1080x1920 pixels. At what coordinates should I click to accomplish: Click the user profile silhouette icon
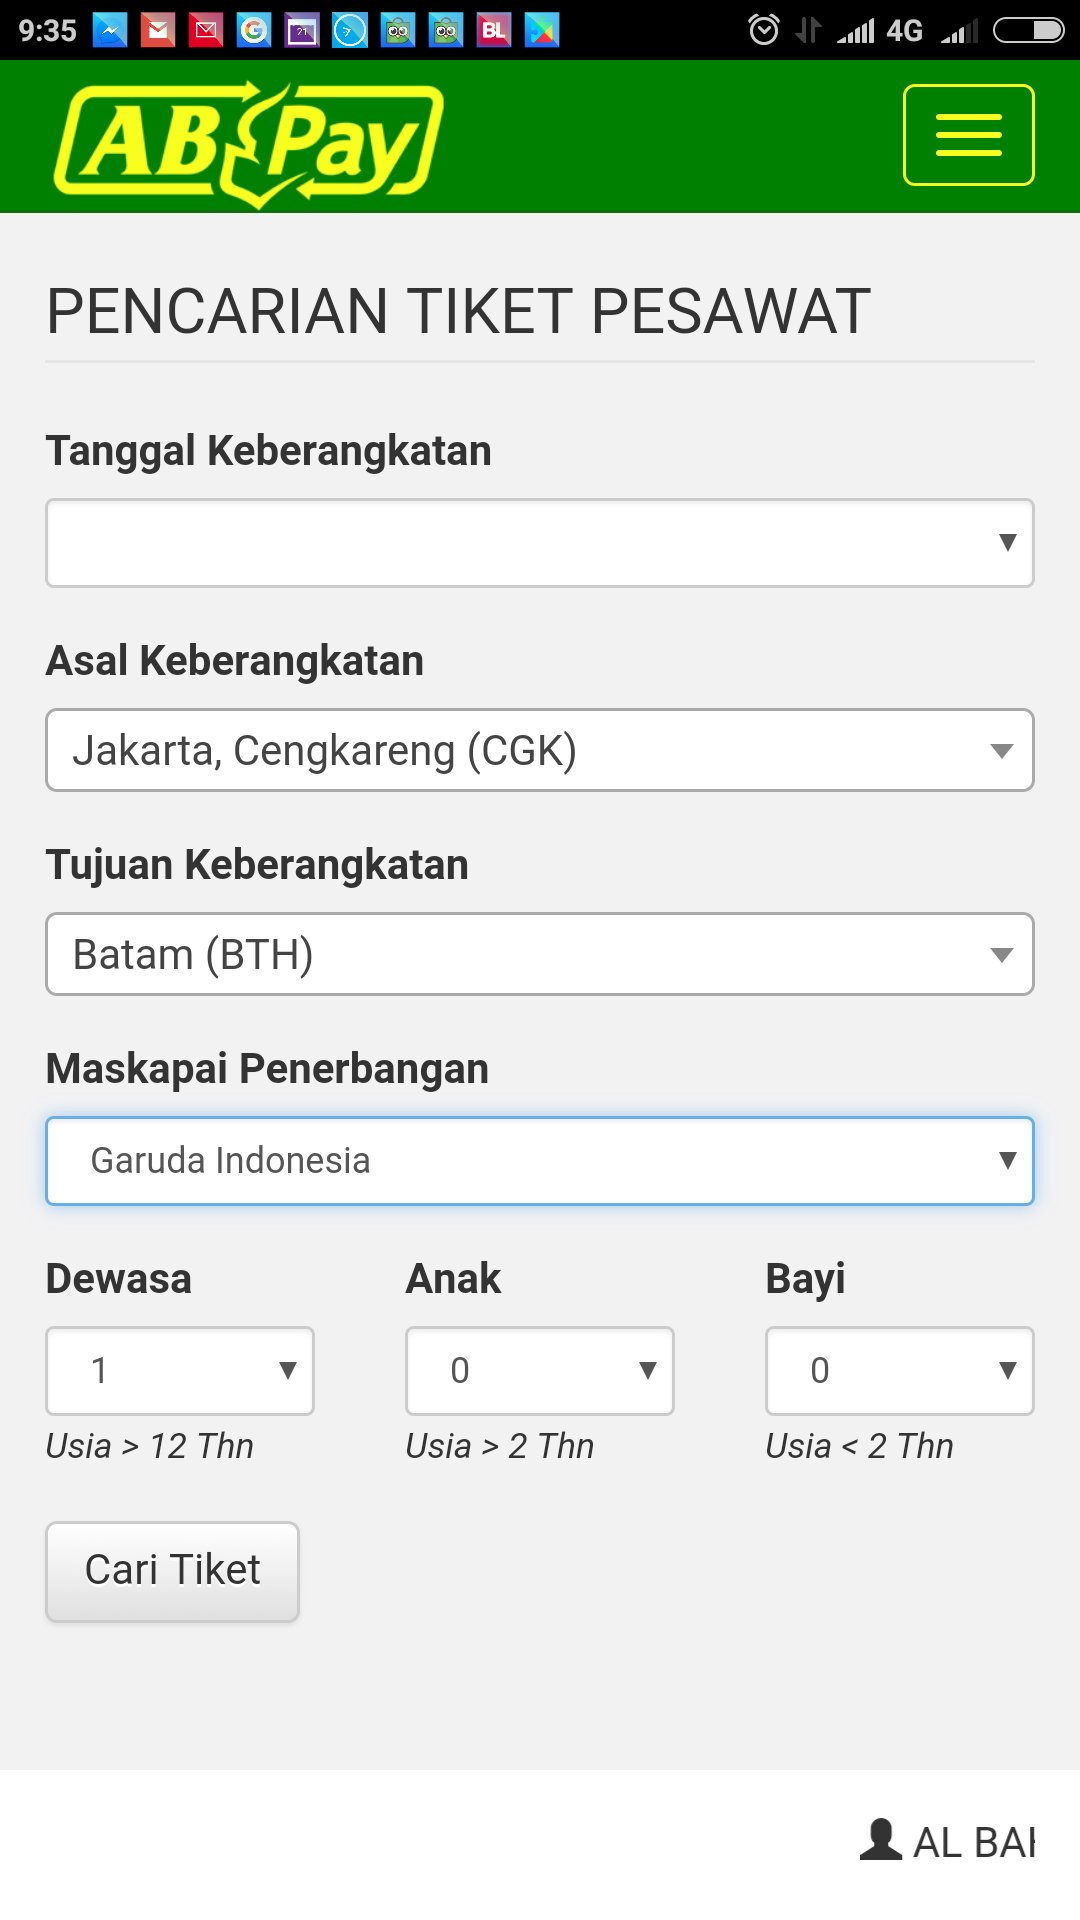pos(881,1840)
